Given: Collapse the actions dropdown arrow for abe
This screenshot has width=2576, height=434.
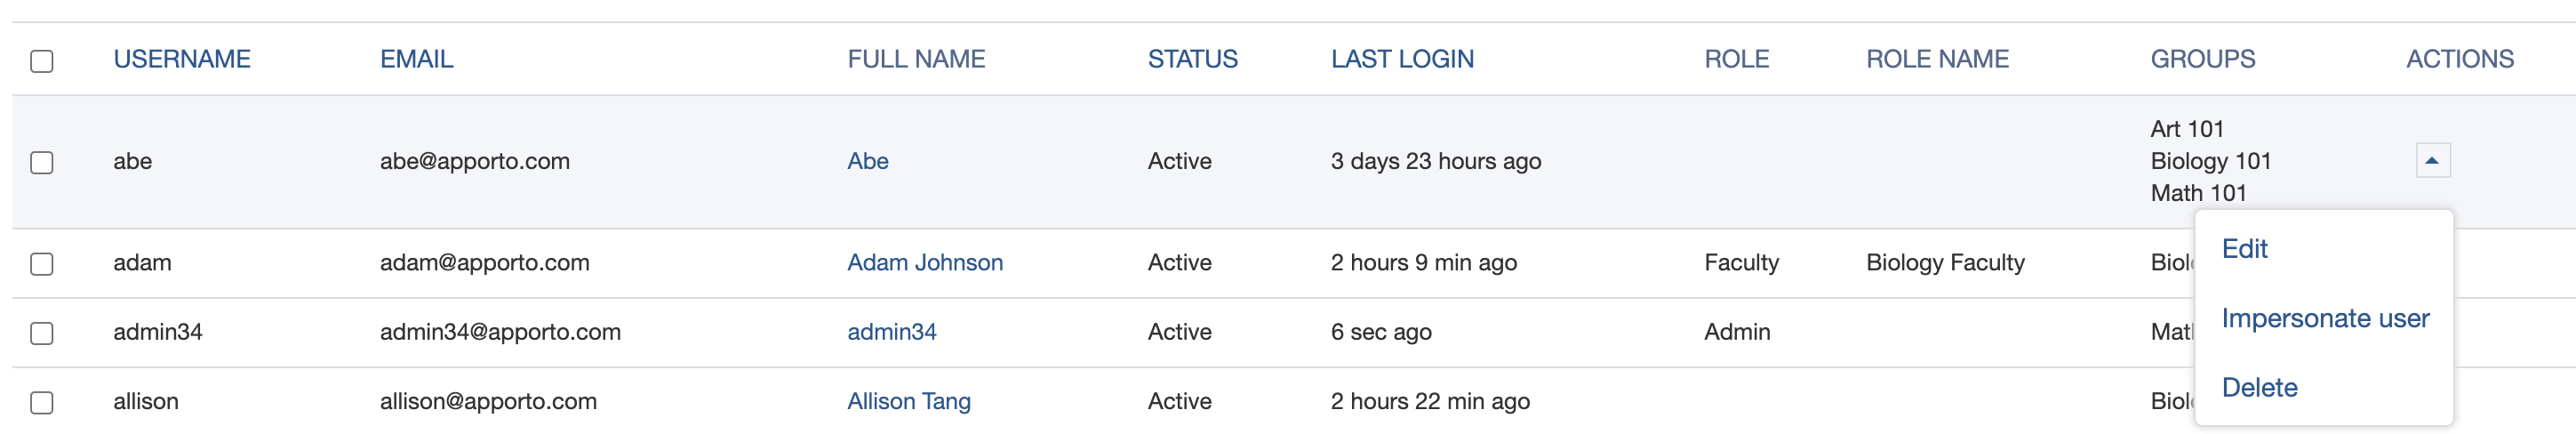Looking at the screenshot, I should point(2432,160).
